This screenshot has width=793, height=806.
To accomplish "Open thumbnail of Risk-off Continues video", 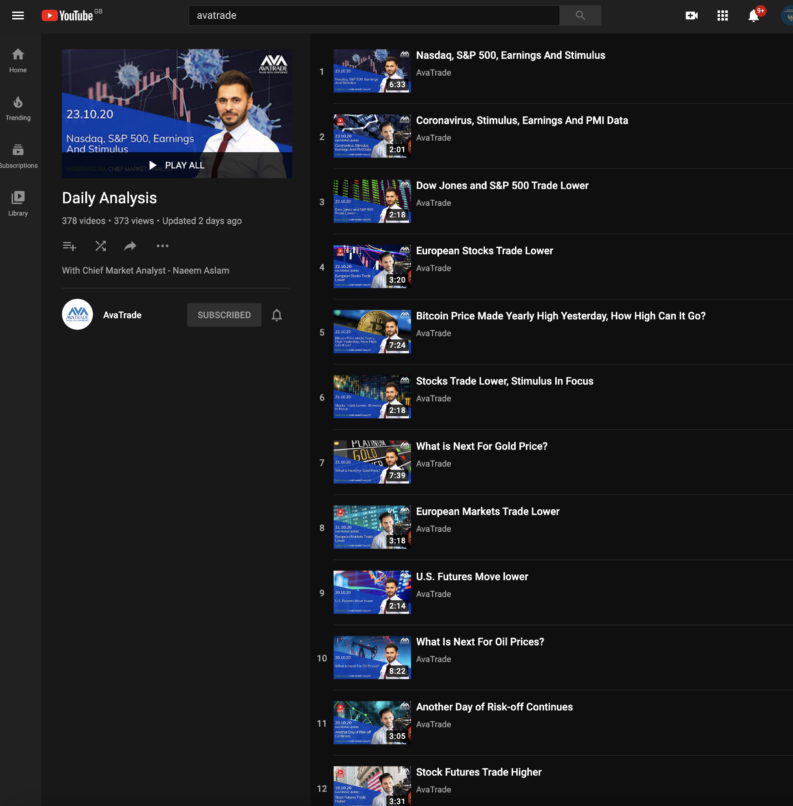I will pyautogui.click(x=372, y=723).
